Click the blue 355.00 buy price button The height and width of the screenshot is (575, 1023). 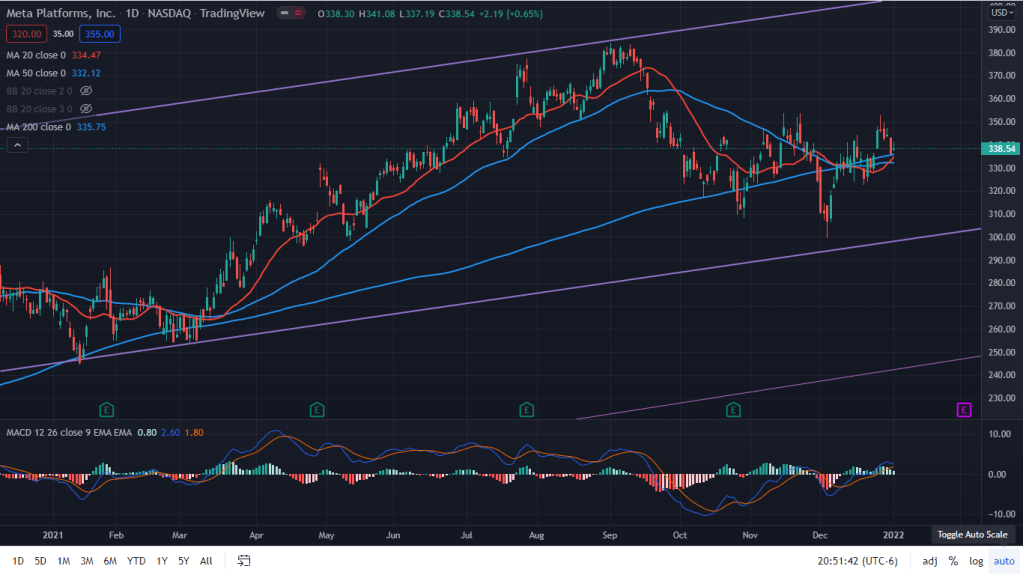point(101,34)
